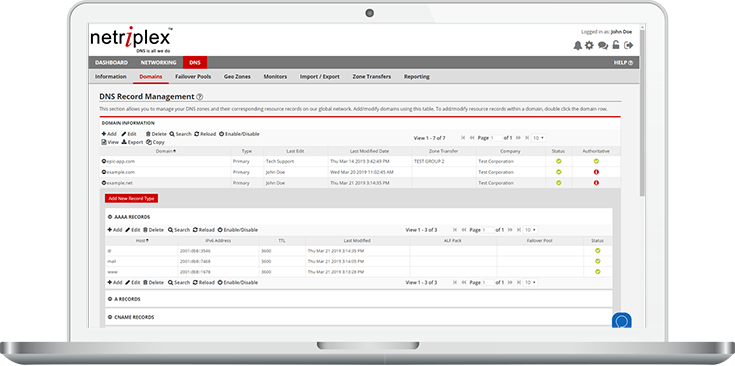Image resolution: width=735 pixels, height=366 pixels.
Task: Collapse the AAAA Records section
Action: [110, 217]
